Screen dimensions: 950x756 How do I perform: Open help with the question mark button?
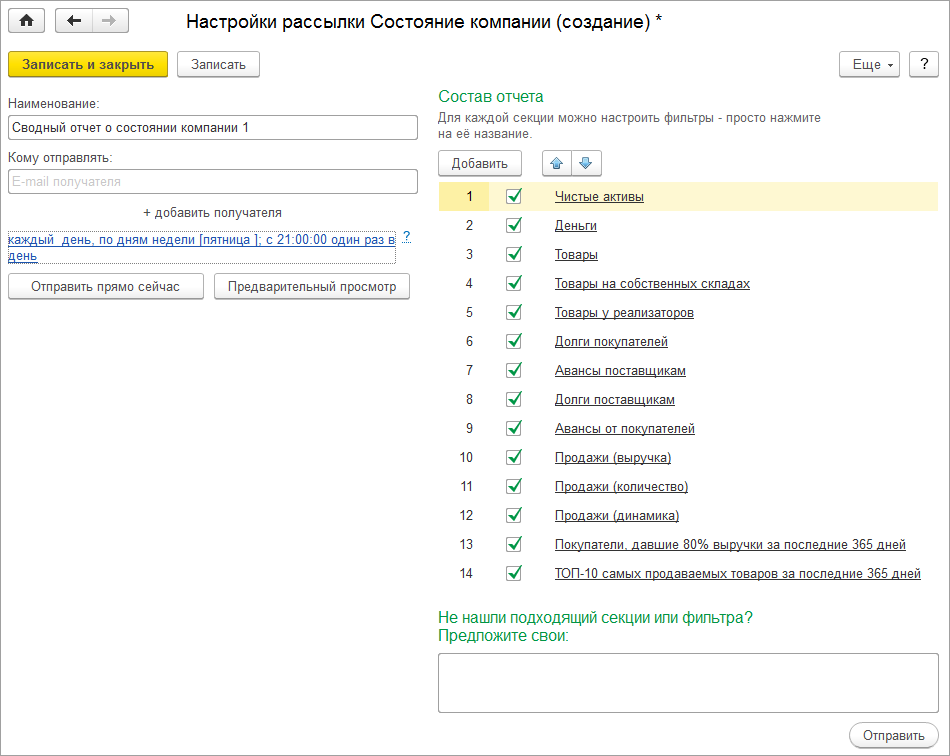[x=924, y=64]
